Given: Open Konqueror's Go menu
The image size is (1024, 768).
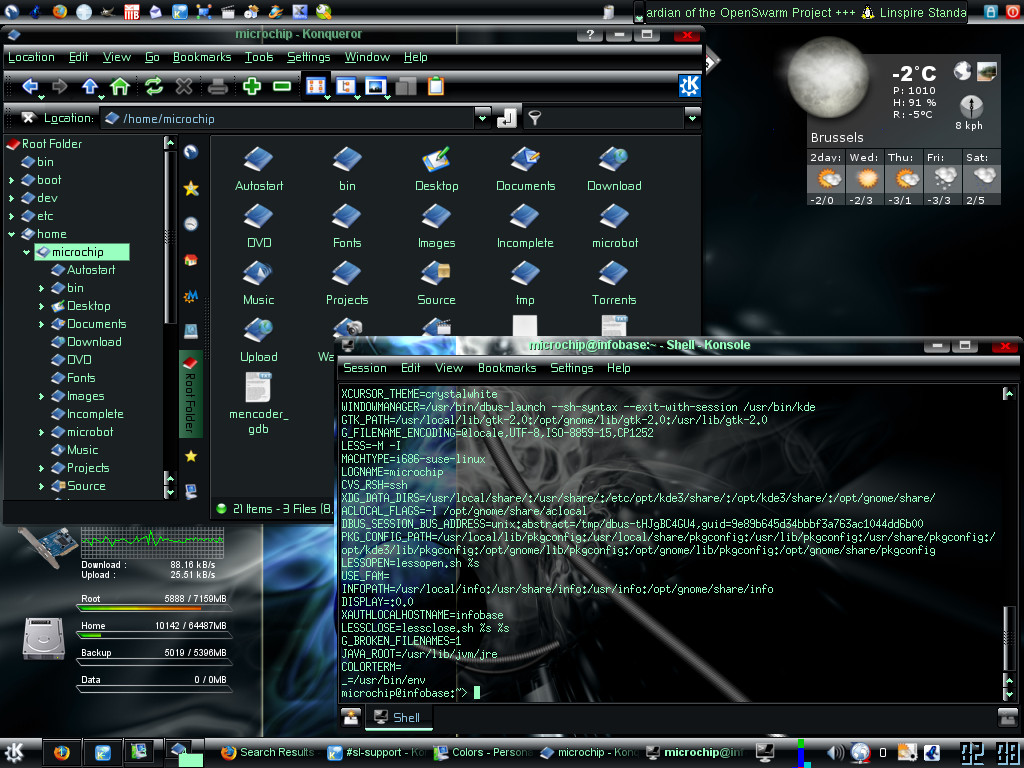Looking at the screenshot, I should pyautogui.click(x=152, y=57).
